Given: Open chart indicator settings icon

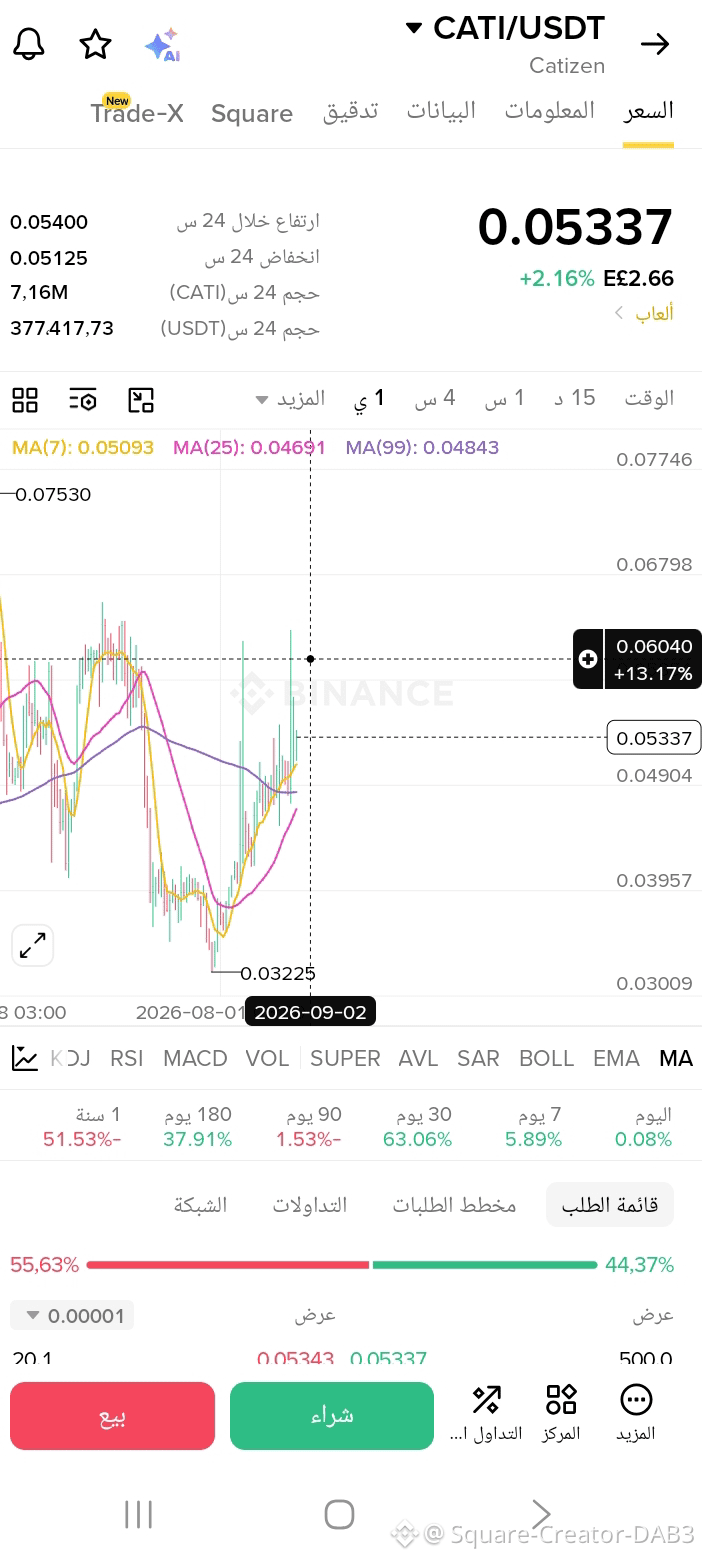Looking at the screenshot, I should 83,400.
